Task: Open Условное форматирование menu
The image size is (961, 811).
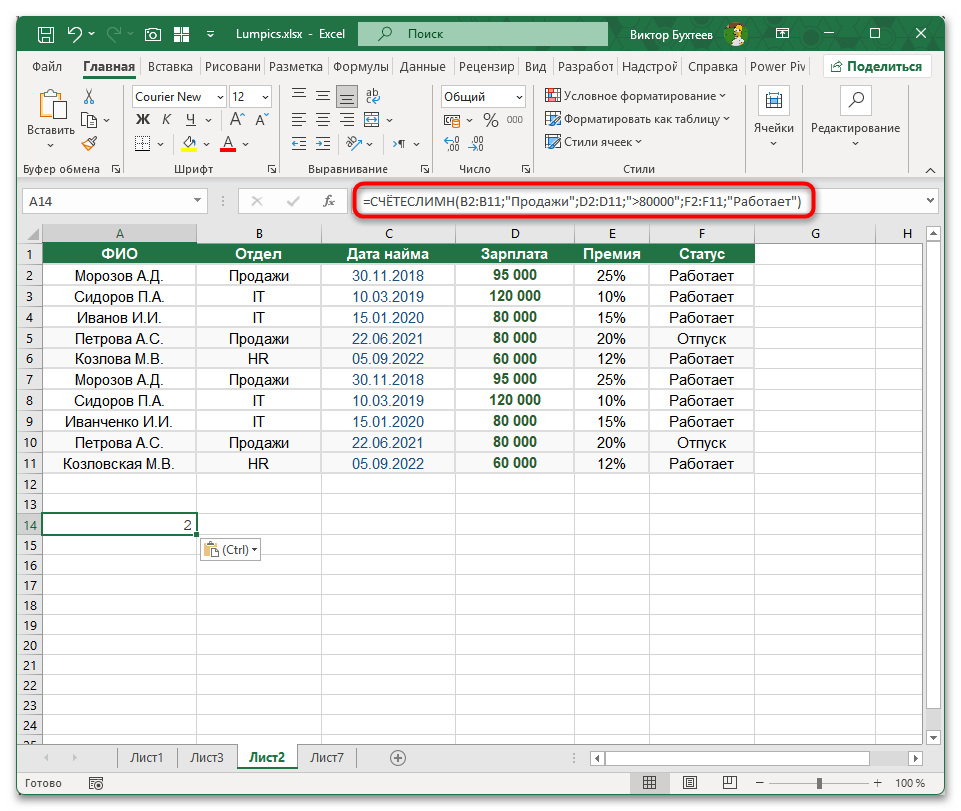Action: (636, 96)
